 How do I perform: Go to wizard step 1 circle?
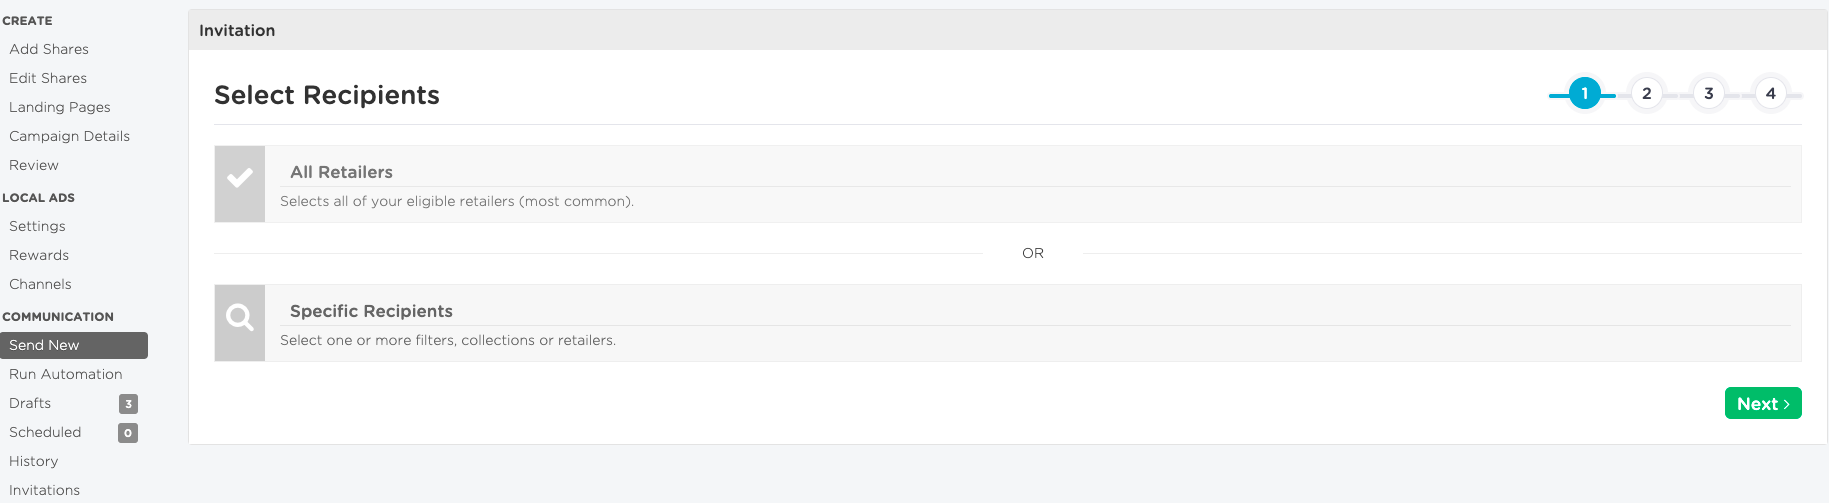1585,94
